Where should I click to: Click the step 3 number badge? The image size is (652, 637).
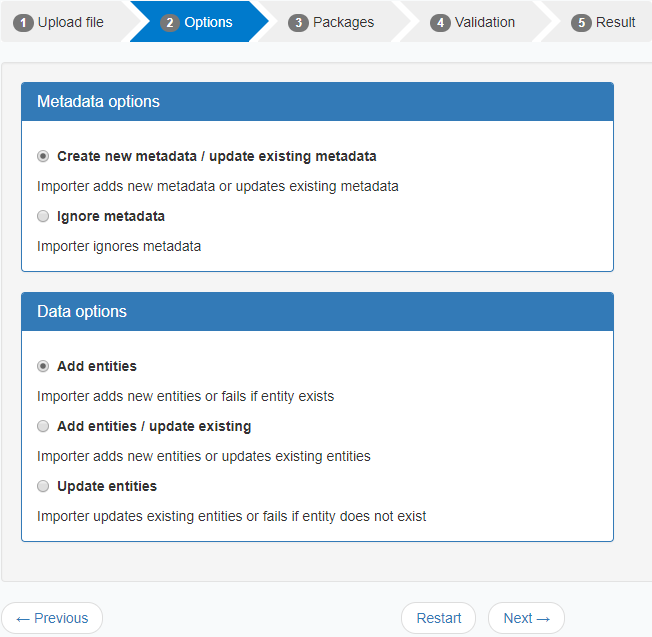pos(298,22)
